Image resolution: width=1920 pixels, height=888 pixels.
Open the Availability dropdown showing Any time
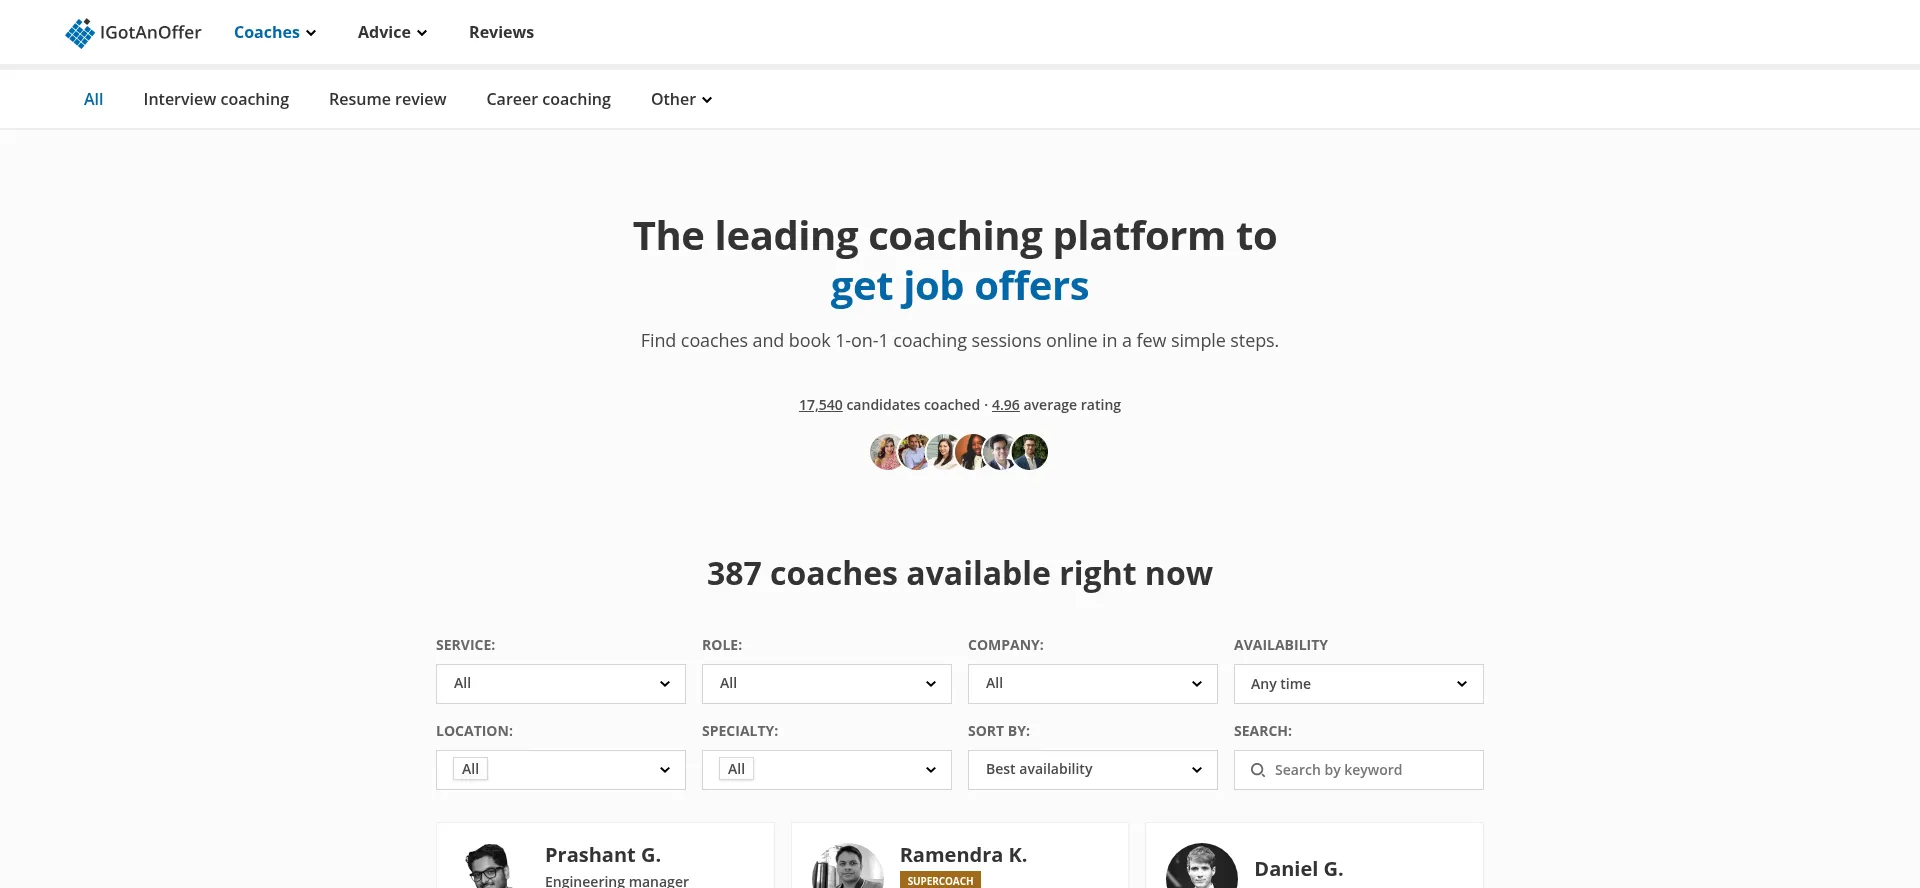point(1358,684)
